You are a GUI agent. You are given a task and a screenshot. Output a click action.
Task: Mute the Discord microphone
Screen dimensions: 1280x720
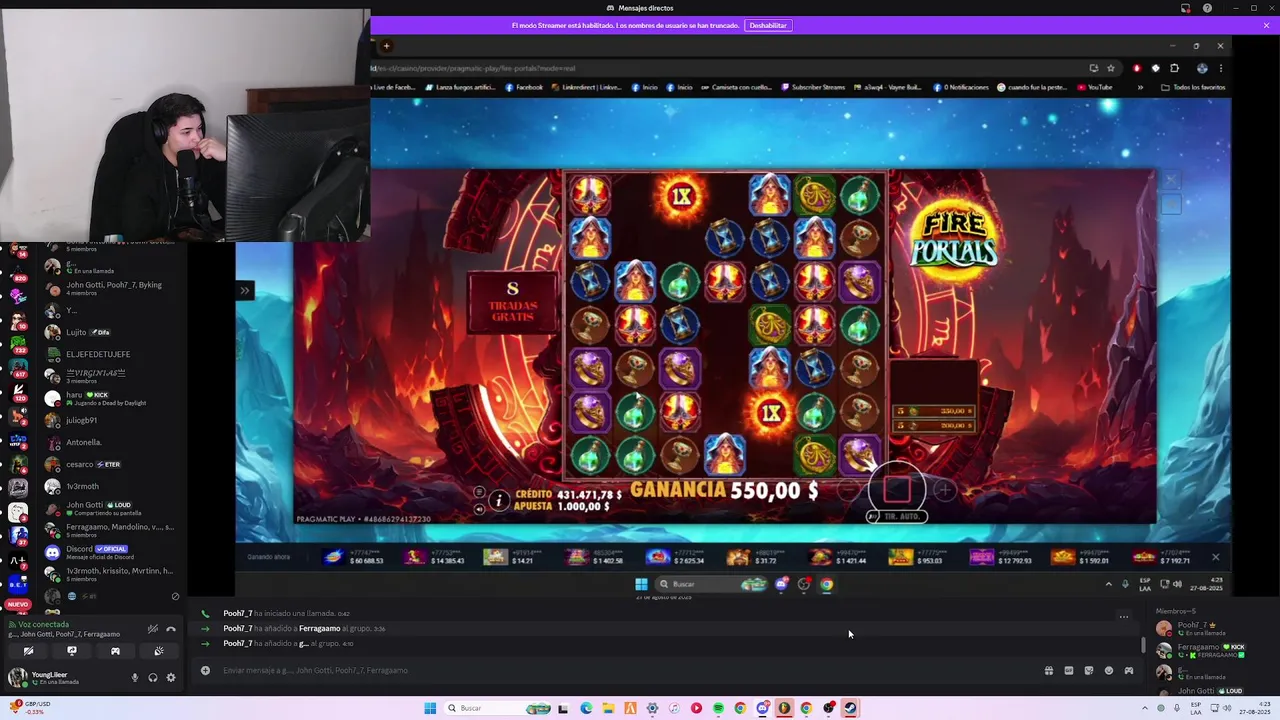pos(135,678)
